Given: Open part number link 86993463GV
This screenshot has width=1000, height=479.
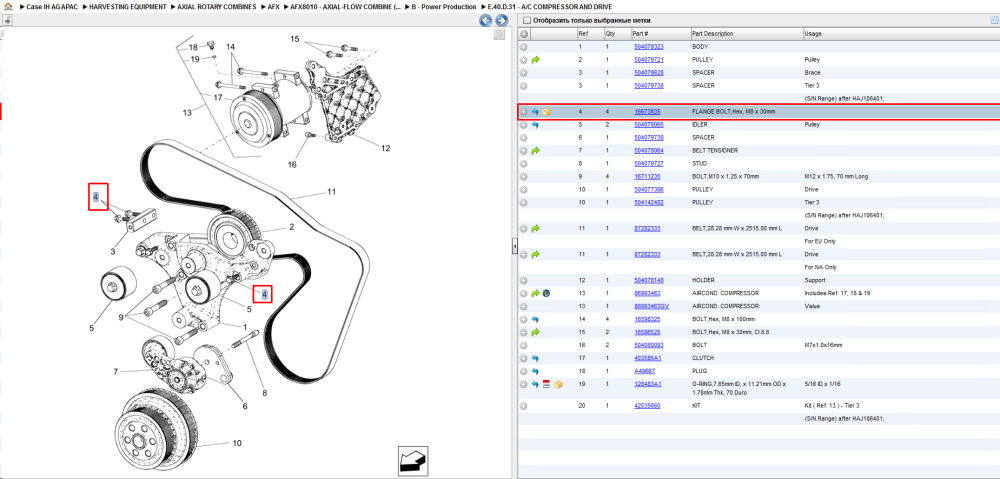Looking at the screenshot, I should (x=651, y=306).
